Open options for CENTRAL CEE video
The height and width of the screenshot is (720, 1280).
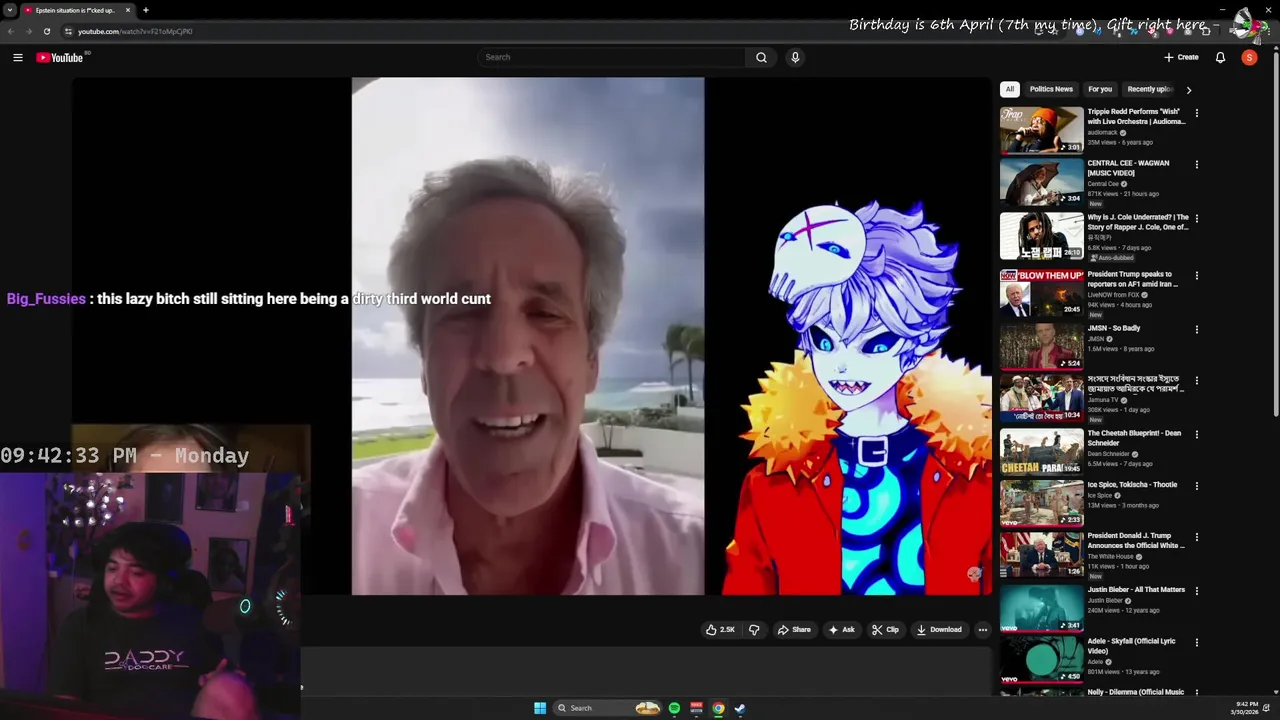[1196, 165]
